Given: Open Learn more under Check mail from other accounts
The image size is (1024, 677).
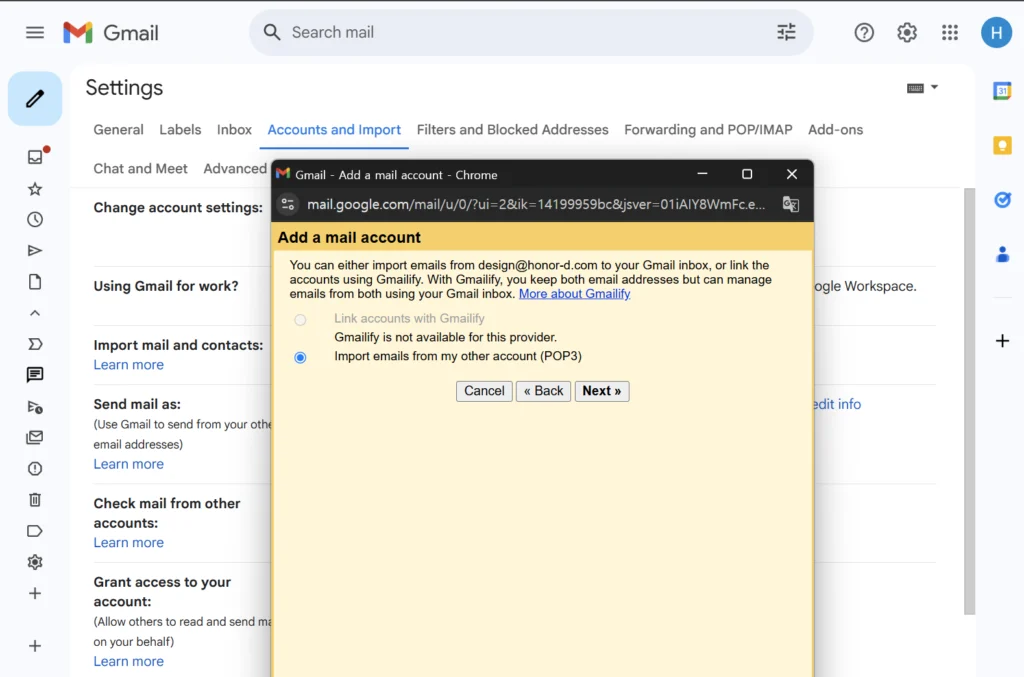Looking at the screenshot, I should [129, 543].
